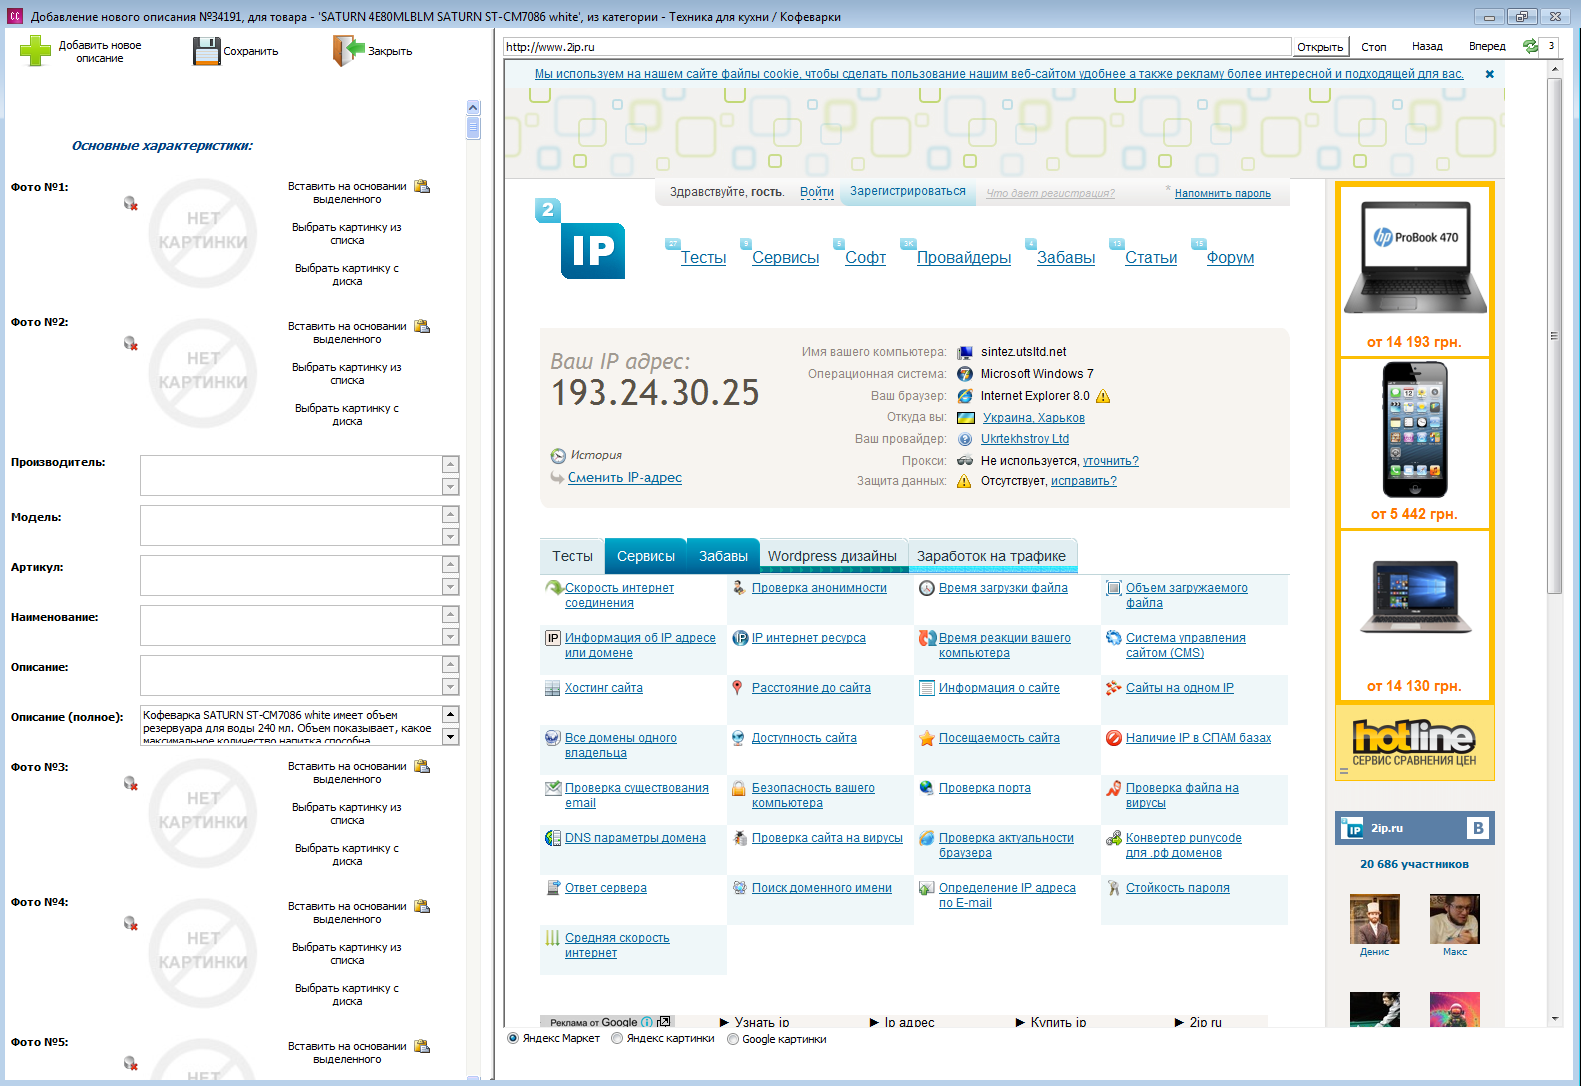
Task: Click the Наличие IP в СПАМ базах icon
Action: (x=1114, y=738)
